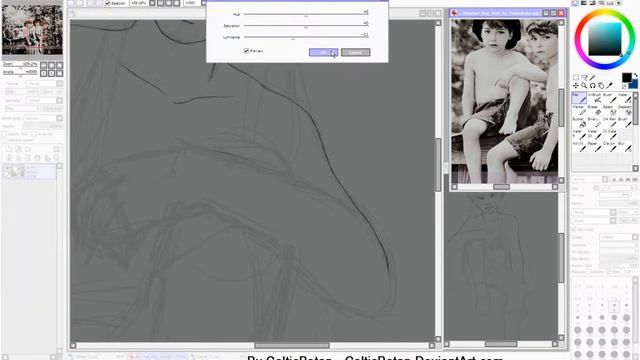Select the Hand pan tool
The width and height of the screenshot is (640, 360).
pos(601,86)
